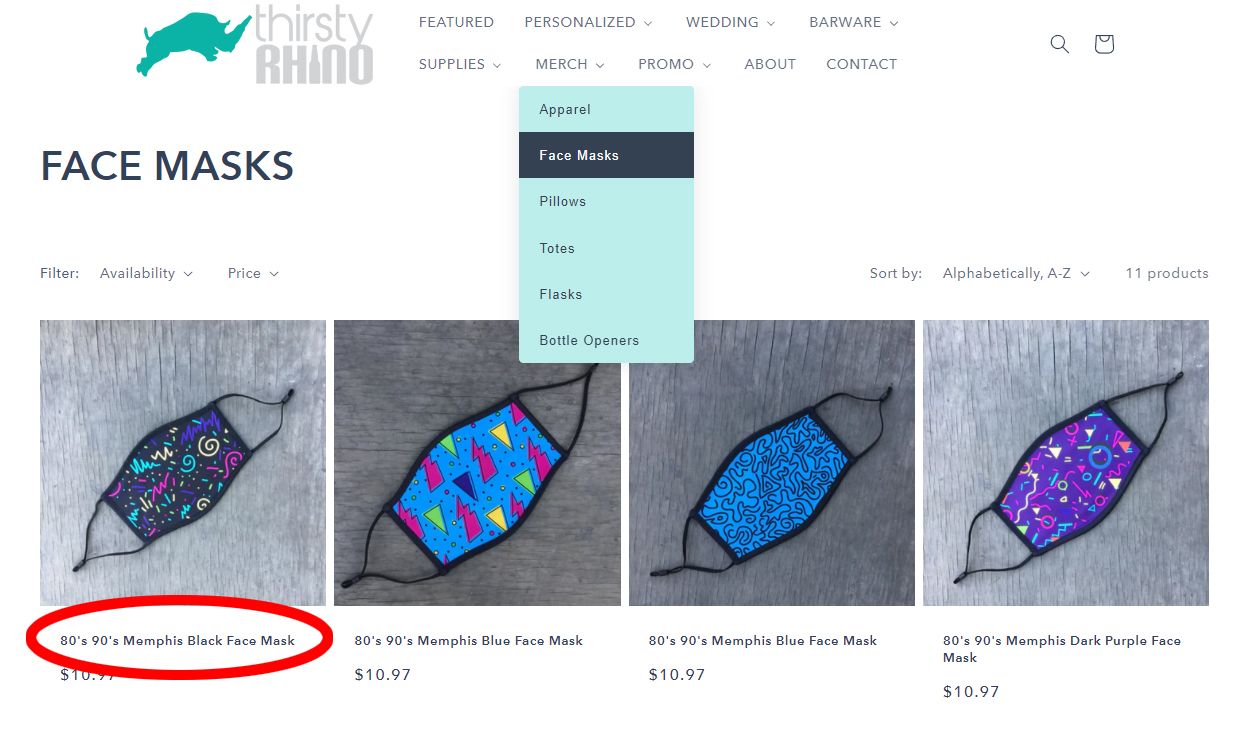This screenshot has height=738, width=1242.
Task: Open 80's 90's Memphis Black Face Mask link
Action: tap(177, 640)
